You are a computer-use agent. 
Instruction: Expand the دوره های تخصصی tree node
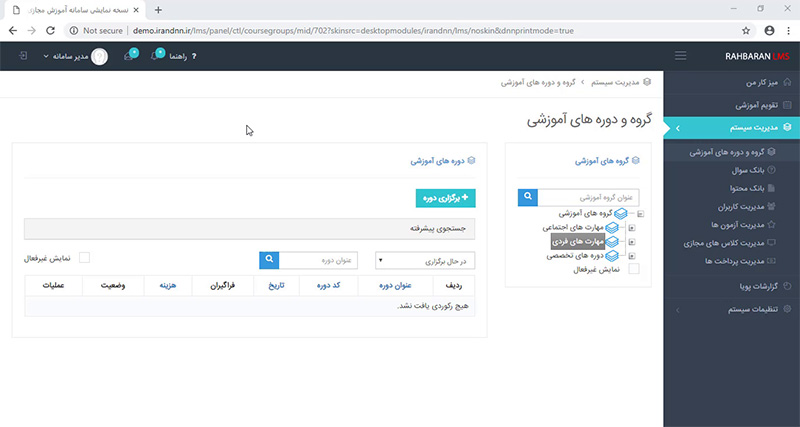(x=631, y=255)
